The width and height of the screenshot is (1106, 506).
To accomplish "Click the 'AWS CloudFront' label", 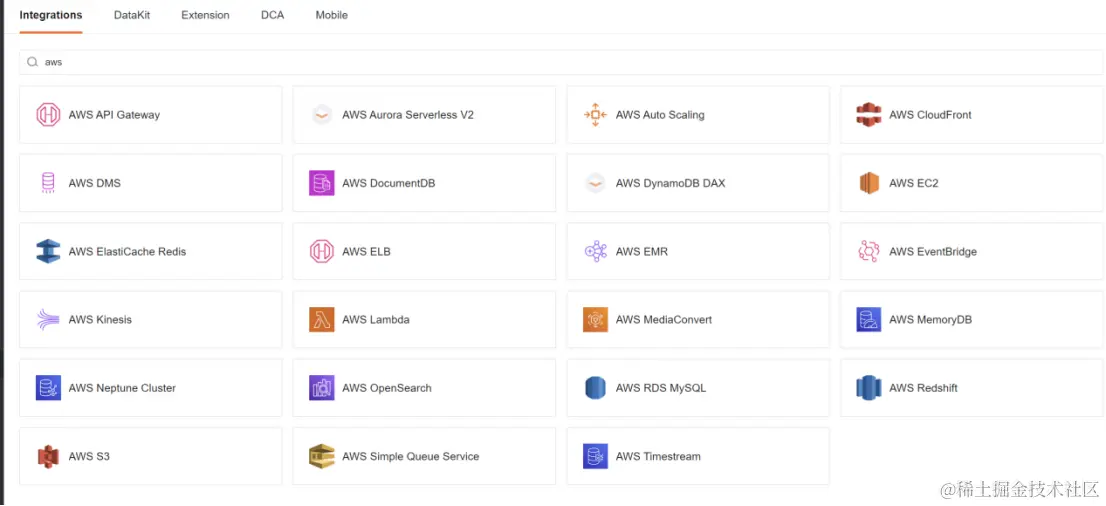I will pyautogui.click(x=930, y=115).
